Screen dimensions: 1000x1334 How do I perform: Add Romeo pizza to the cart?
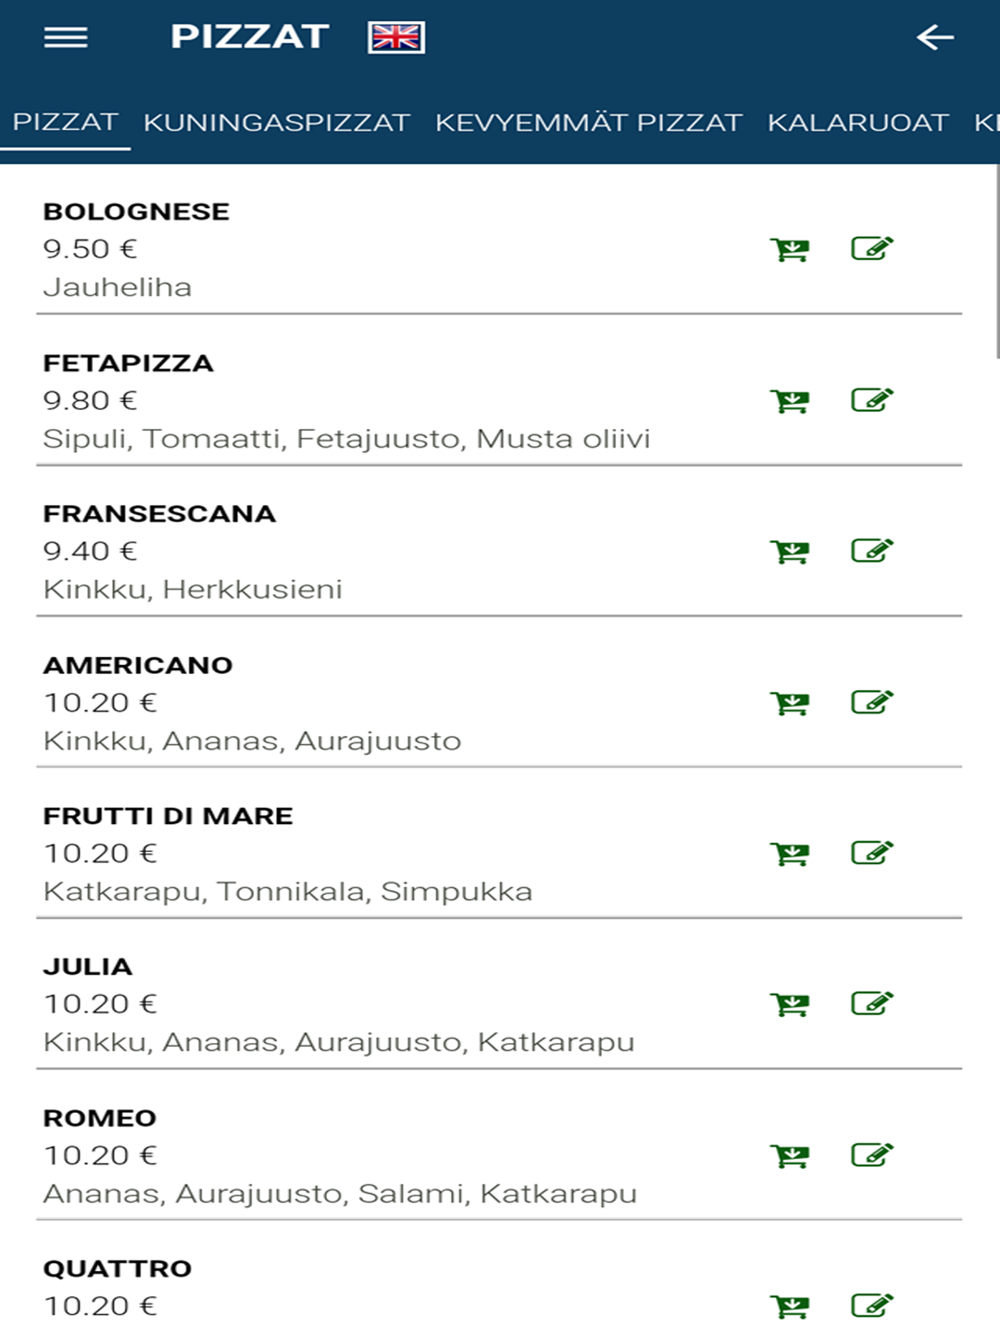point(790,1156)
